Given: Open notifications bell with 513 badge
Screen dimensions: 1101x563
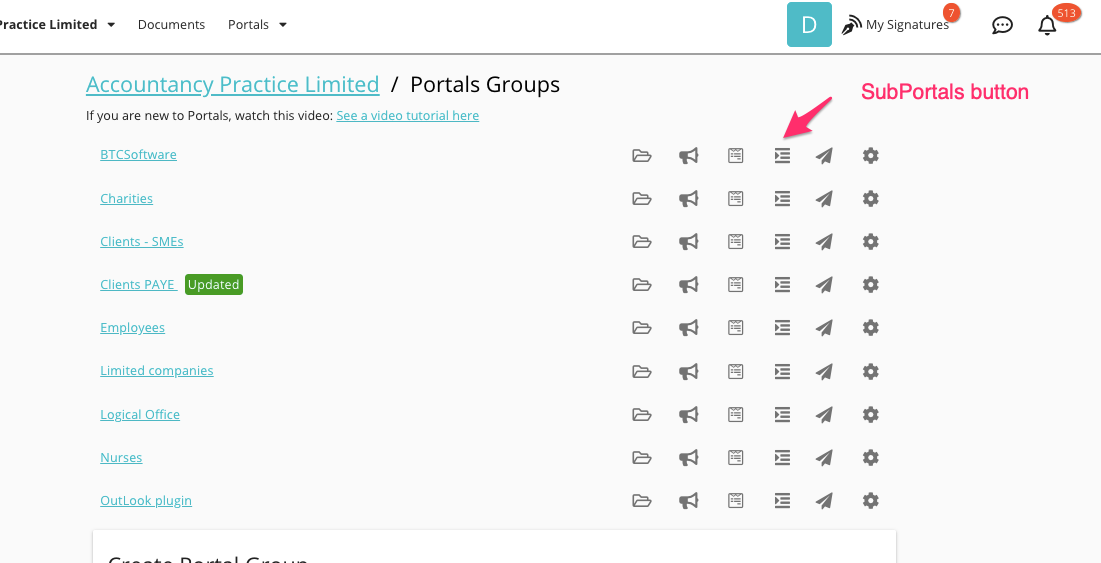Looking at the screenshot, I should pyautogui.click(x=1047, y=25).
